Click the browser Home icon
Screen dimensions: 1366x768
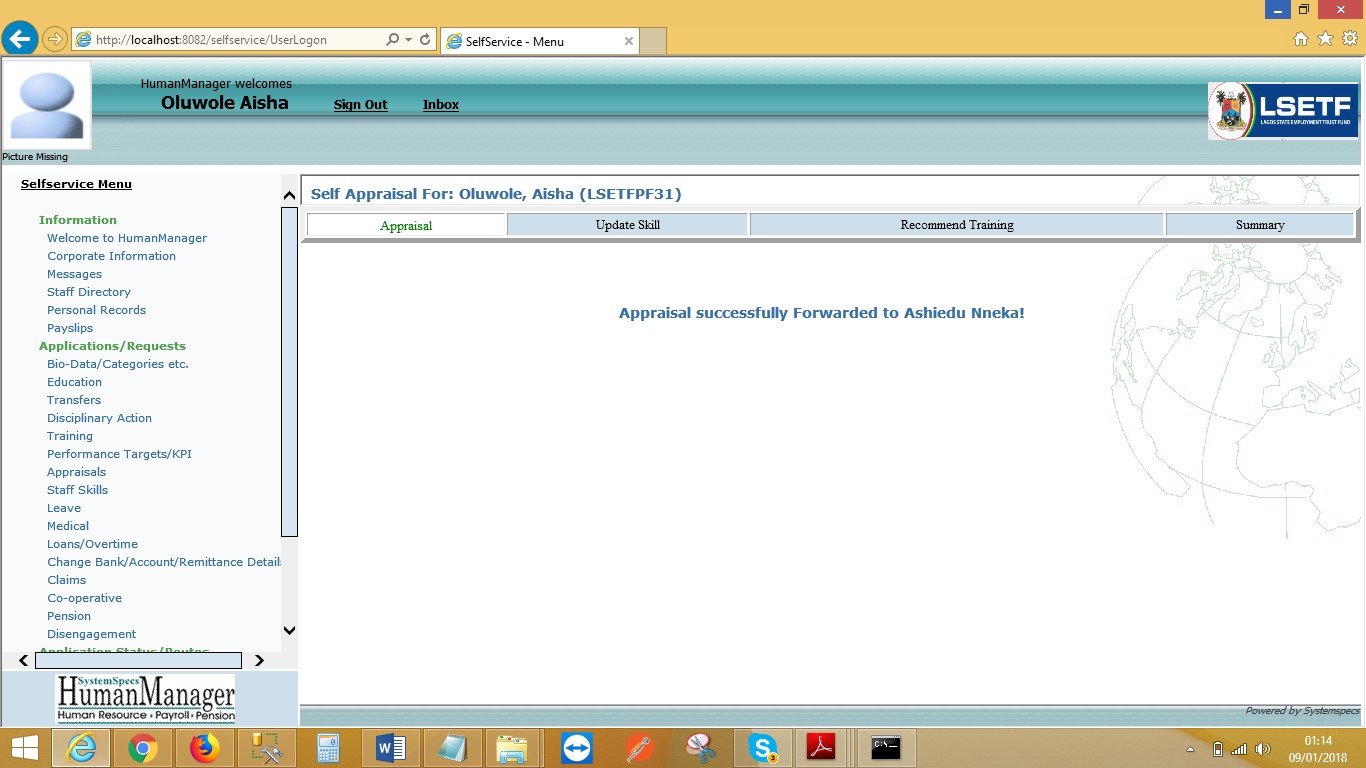pyautogui.click(x=1301, y=39)
